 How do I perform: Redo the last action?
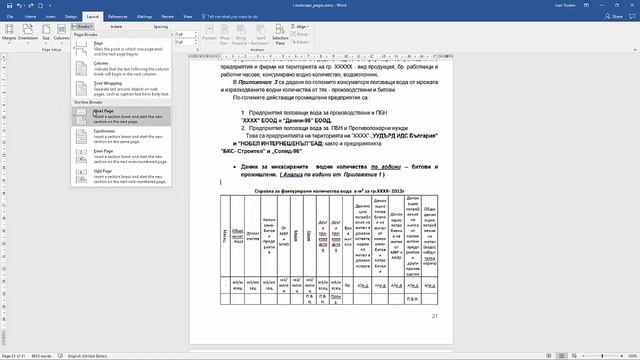(x=31, y=5)
